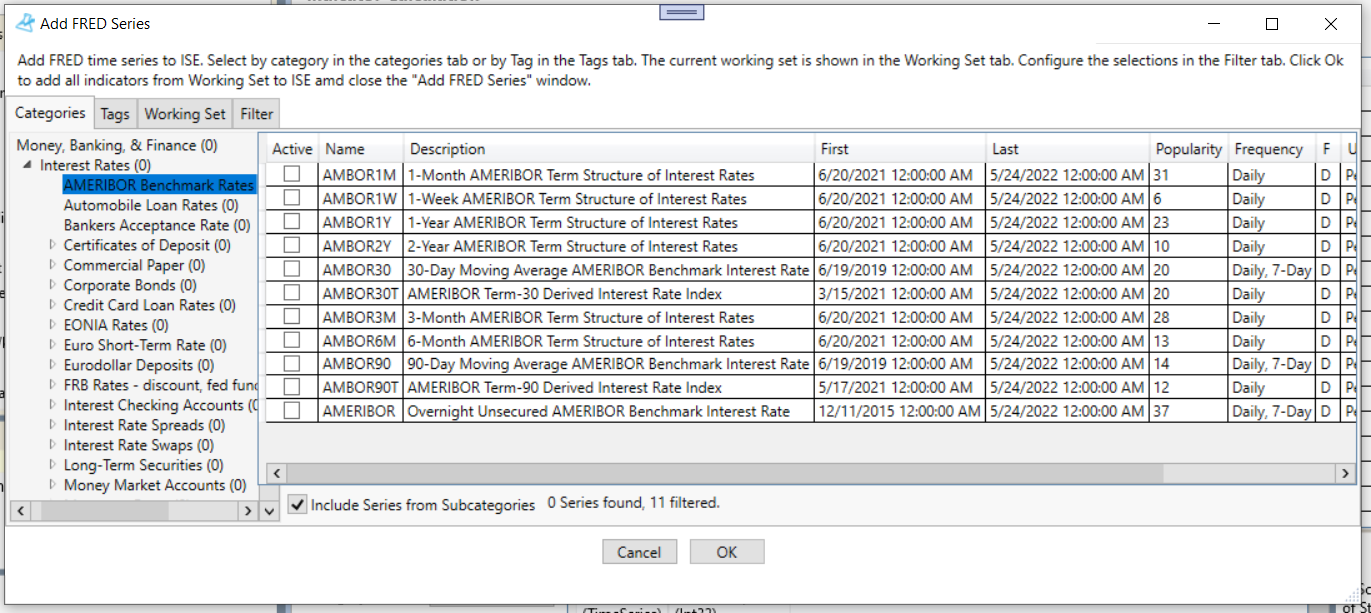The image size is (1371, 613).
Task: Uncheck Include Series from Subcategories
Action: click(x=297, y=504)
